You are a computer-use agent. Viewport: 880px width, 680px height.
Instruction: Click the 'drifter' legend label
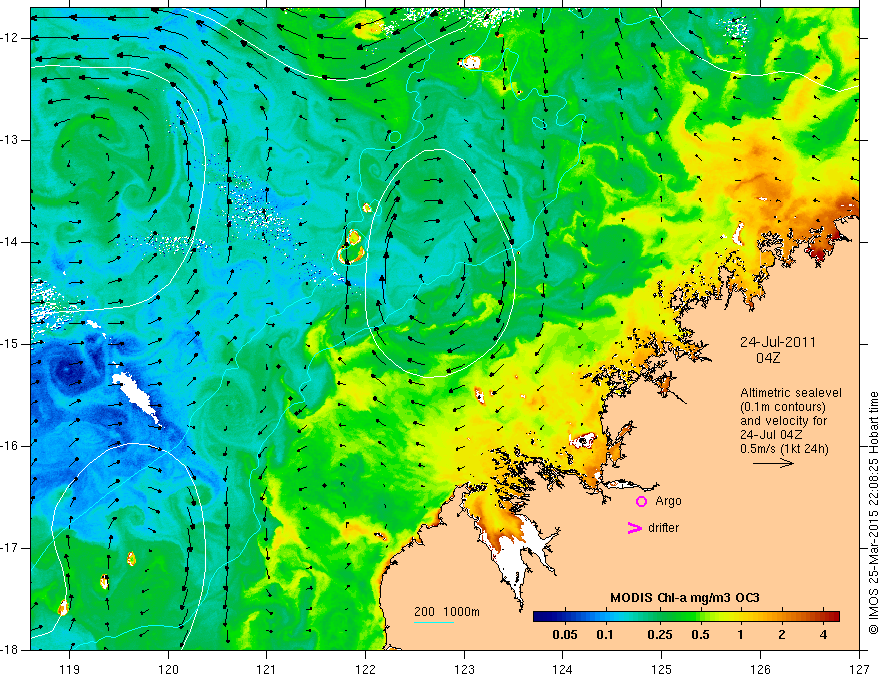[x=663, y=528]
